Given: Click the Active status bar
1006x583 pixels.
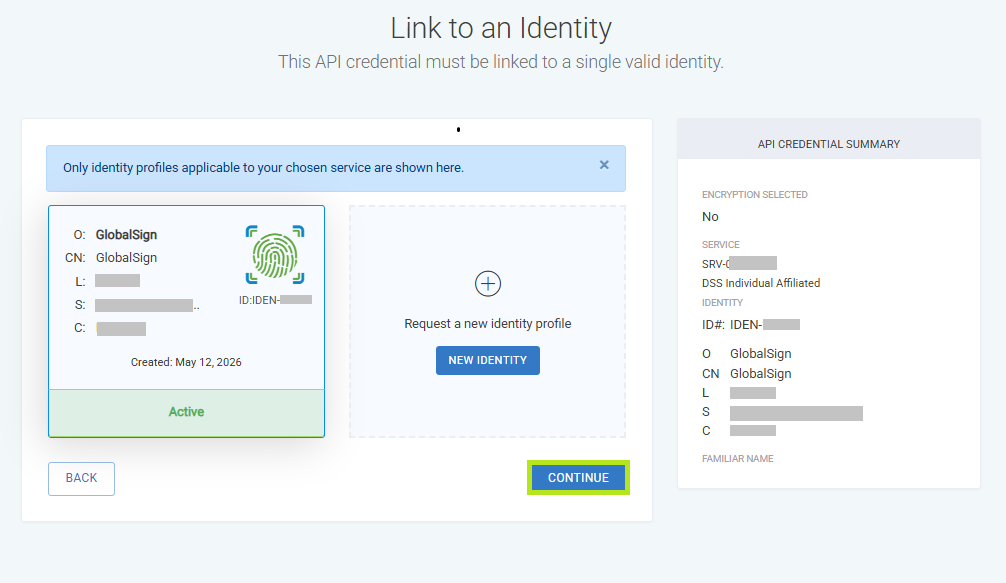Looking at the screenshot, I should coord(187,412).
